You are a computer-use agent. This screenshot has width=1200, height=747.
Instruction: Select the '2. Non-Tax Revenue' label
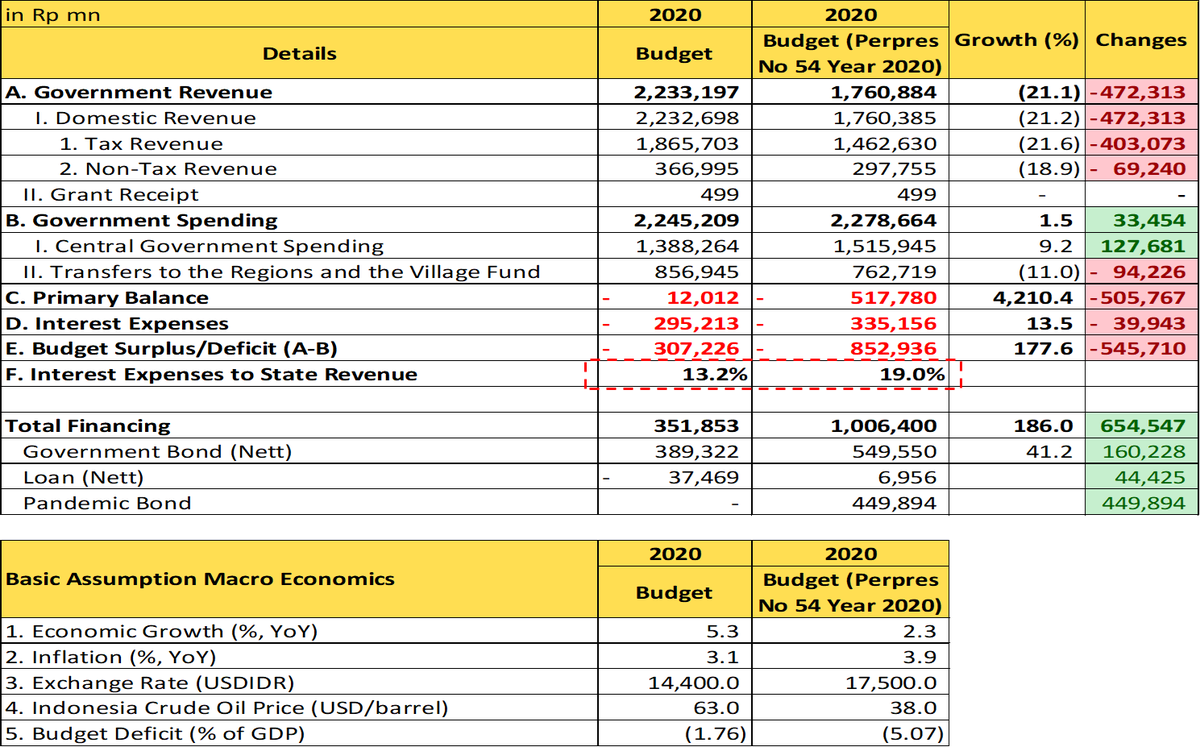coord(167,169)
